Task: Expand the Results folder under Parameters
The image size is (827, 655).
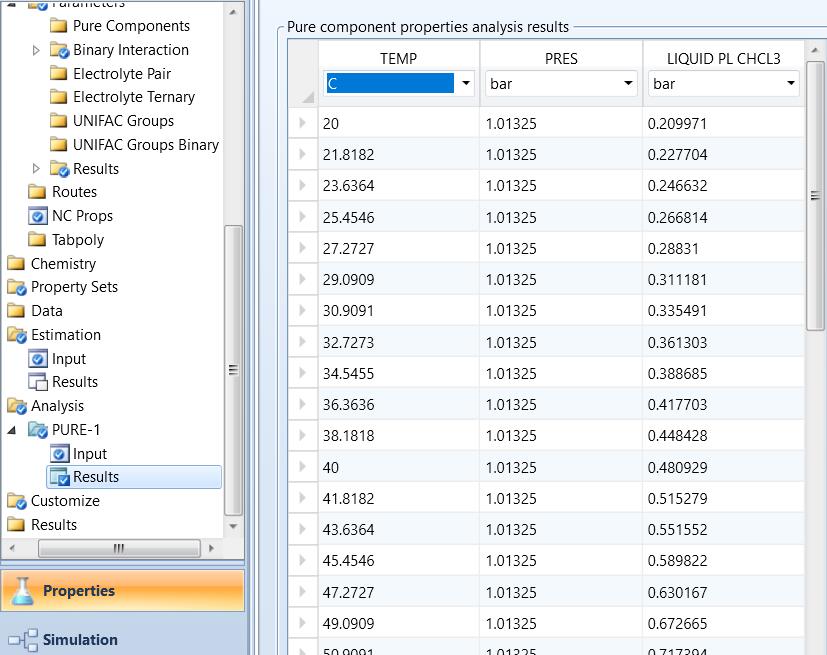Action: pos(37,169)
